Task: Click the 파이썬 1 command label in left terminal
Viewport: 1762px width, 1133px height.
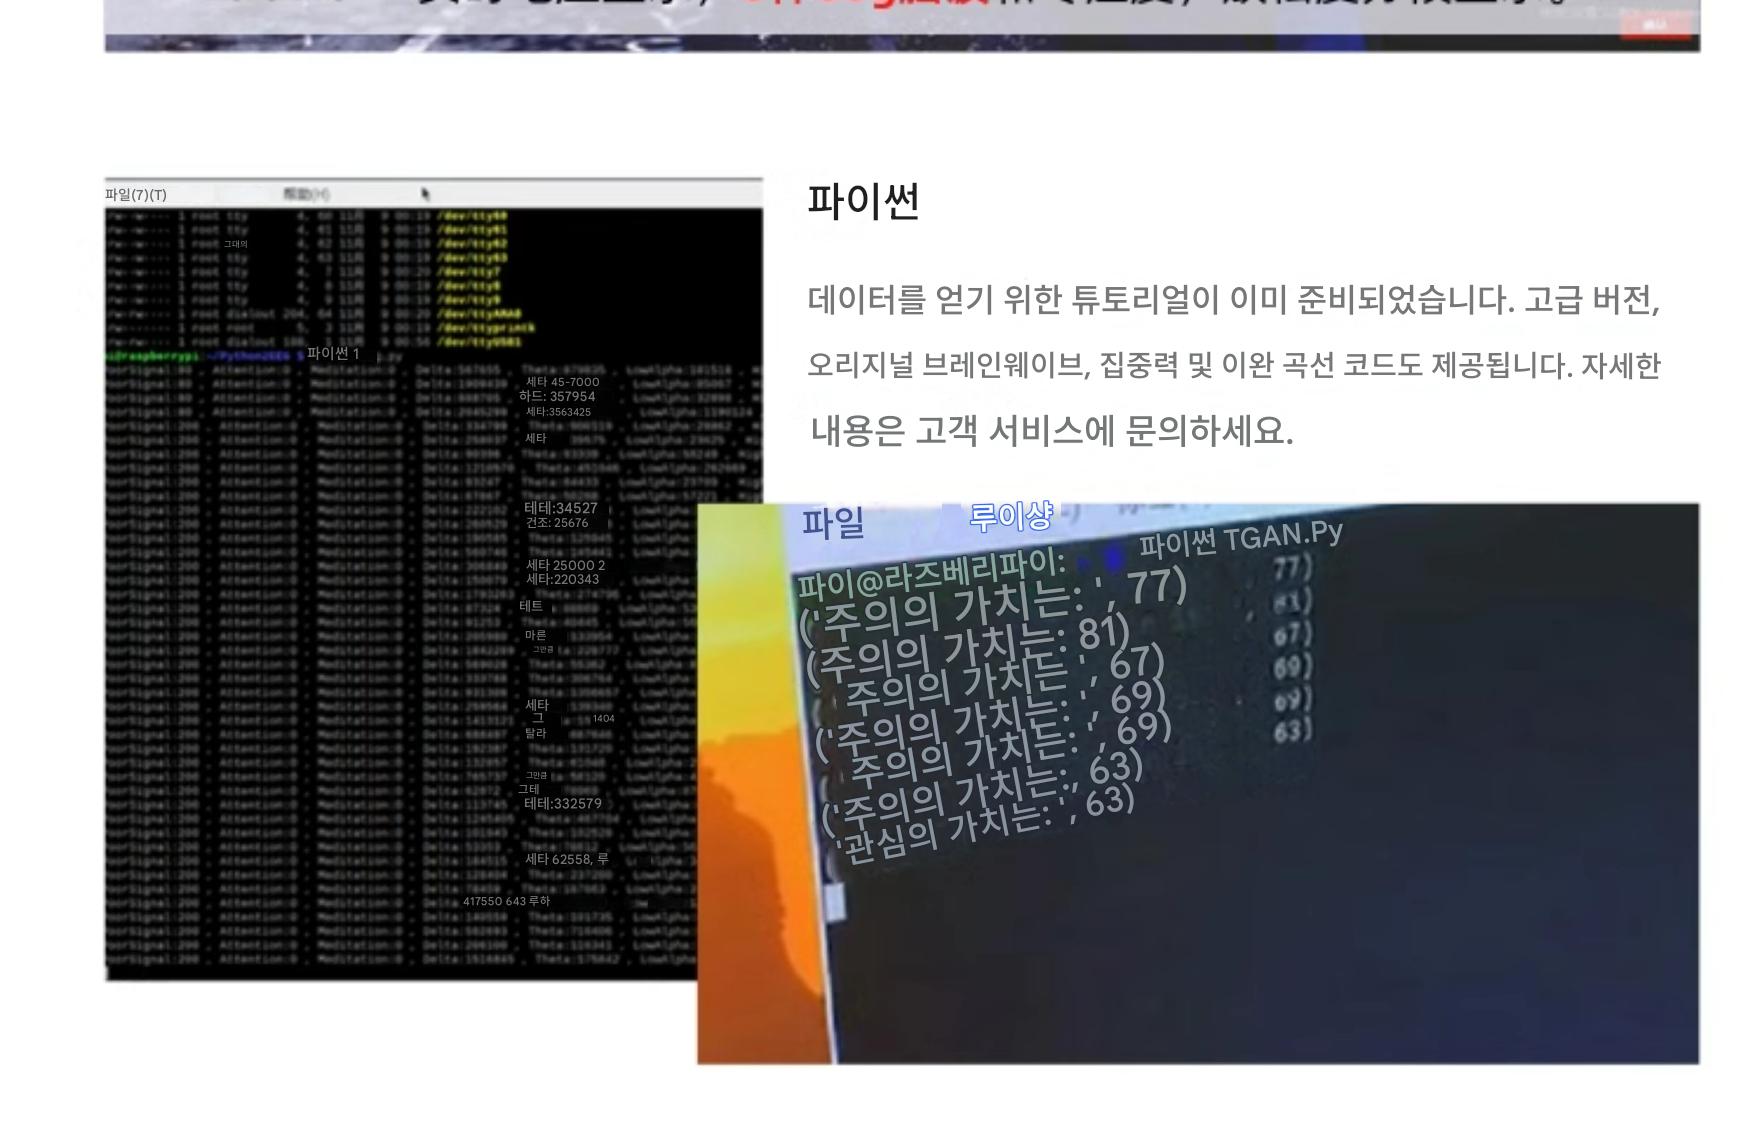Action: 333,353
